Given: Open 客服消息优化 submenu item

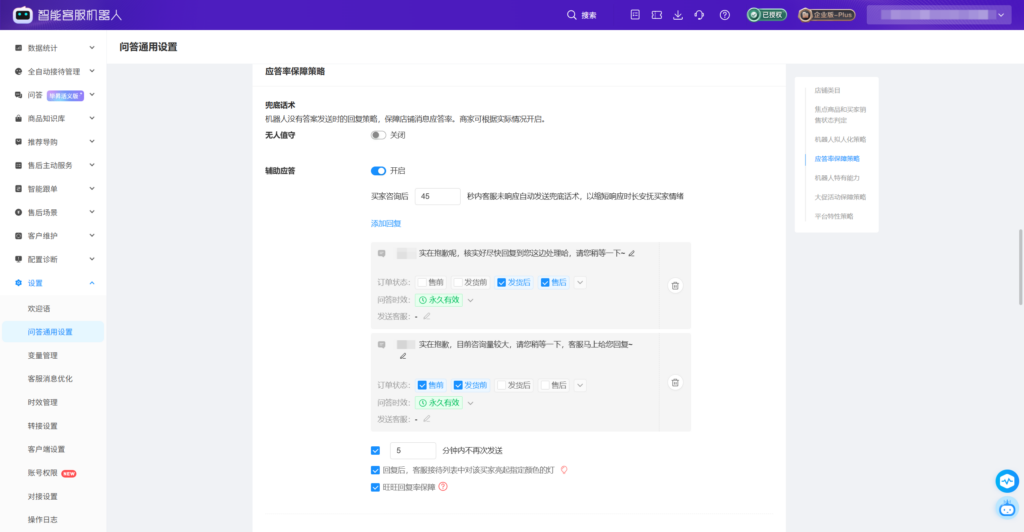Looking at the screenshot, I should 50,379.
